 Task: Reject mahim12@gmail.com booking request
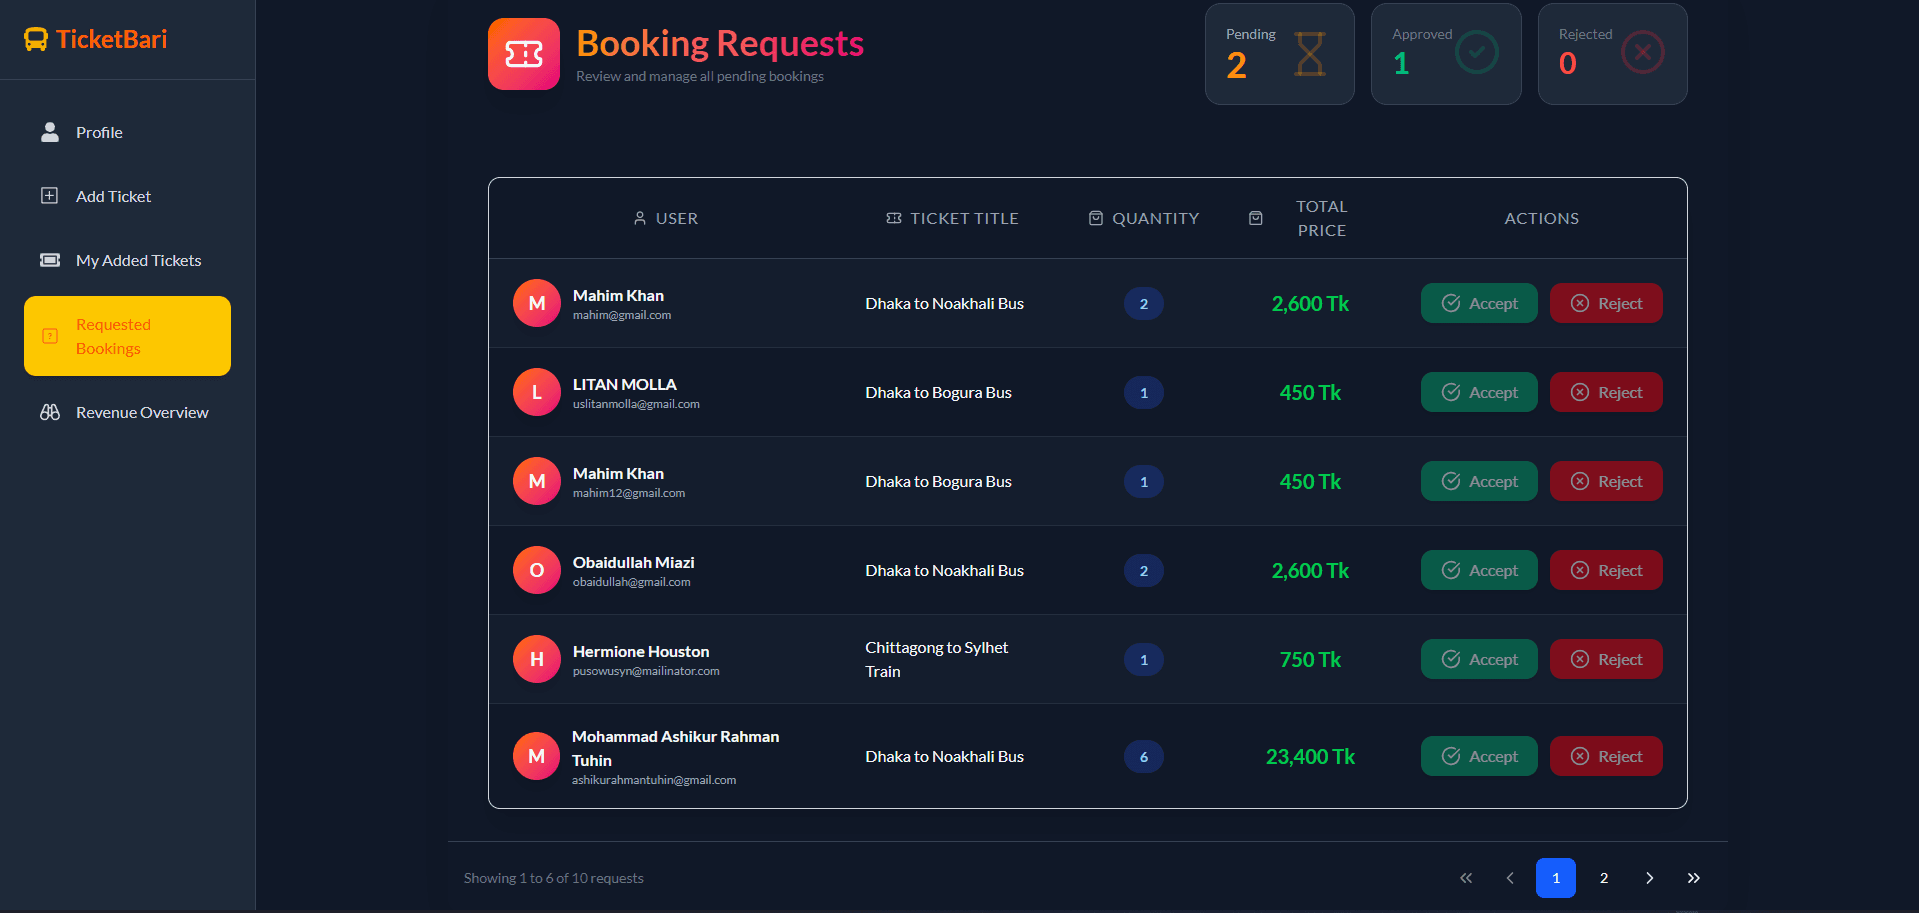click(x=1606, y=481)
